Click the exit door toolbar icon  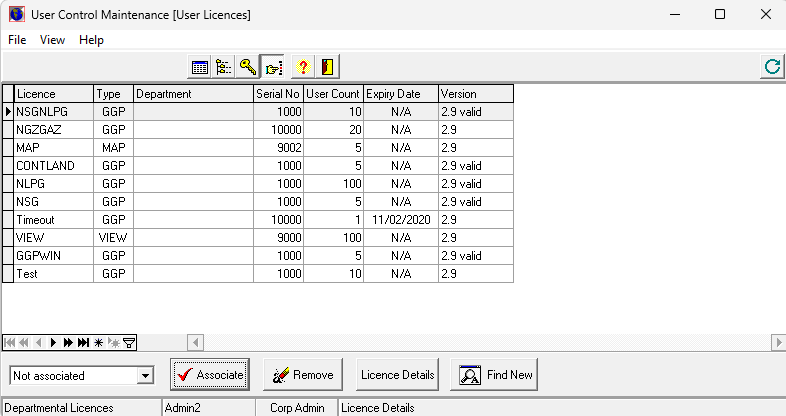coord(327,67)
